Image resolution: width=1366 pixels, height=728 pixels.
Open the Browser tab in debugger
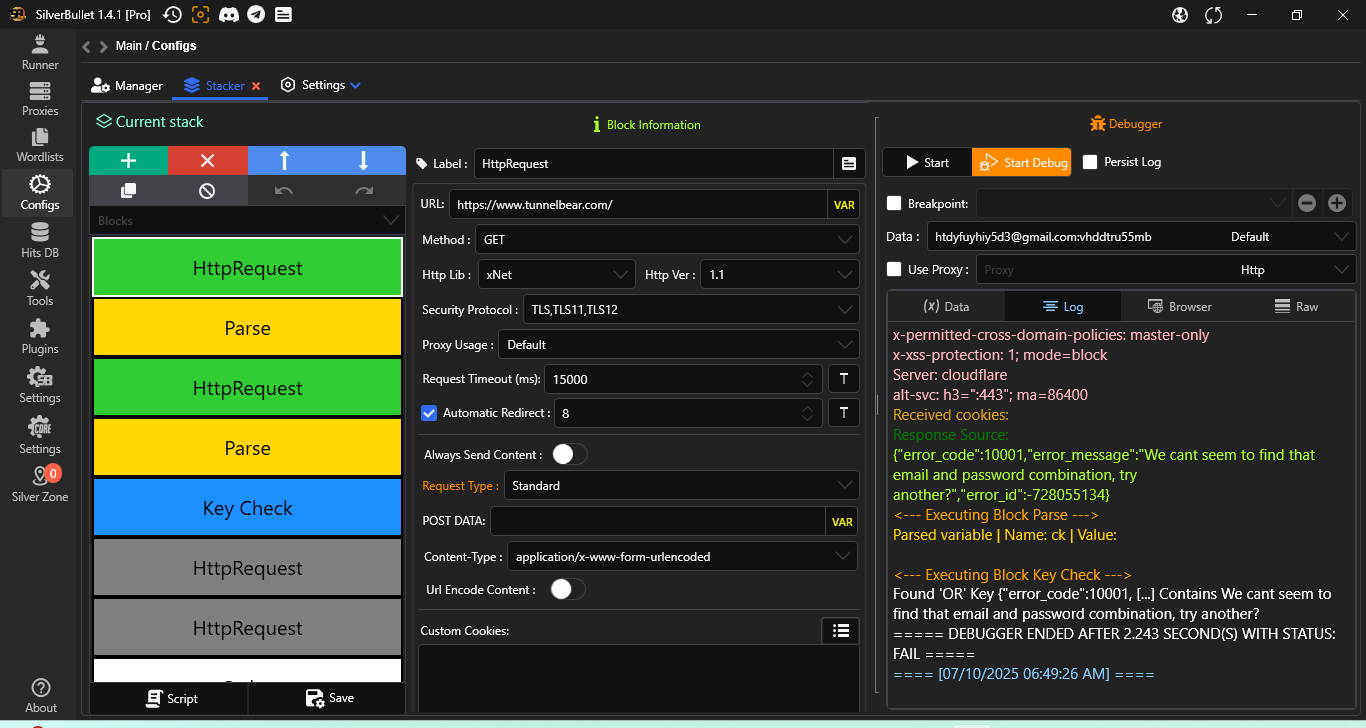point(1178,307)
